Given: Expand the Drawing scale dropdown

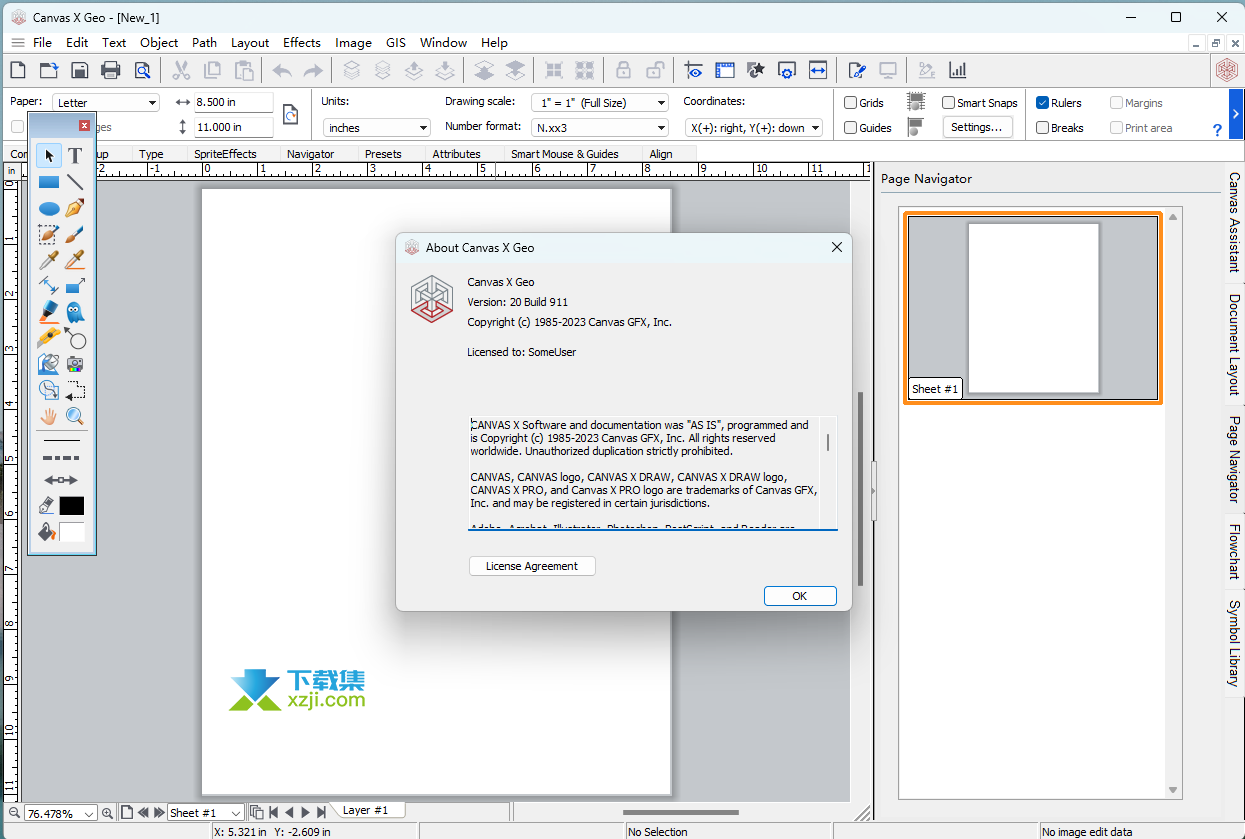Looking at the screenshot, I should [x=601, y=103].
